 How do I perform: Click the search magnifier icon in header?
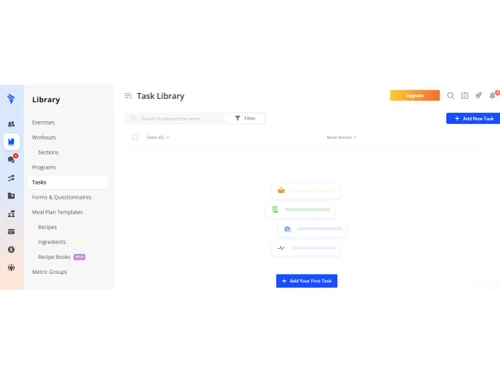(450, 96)
